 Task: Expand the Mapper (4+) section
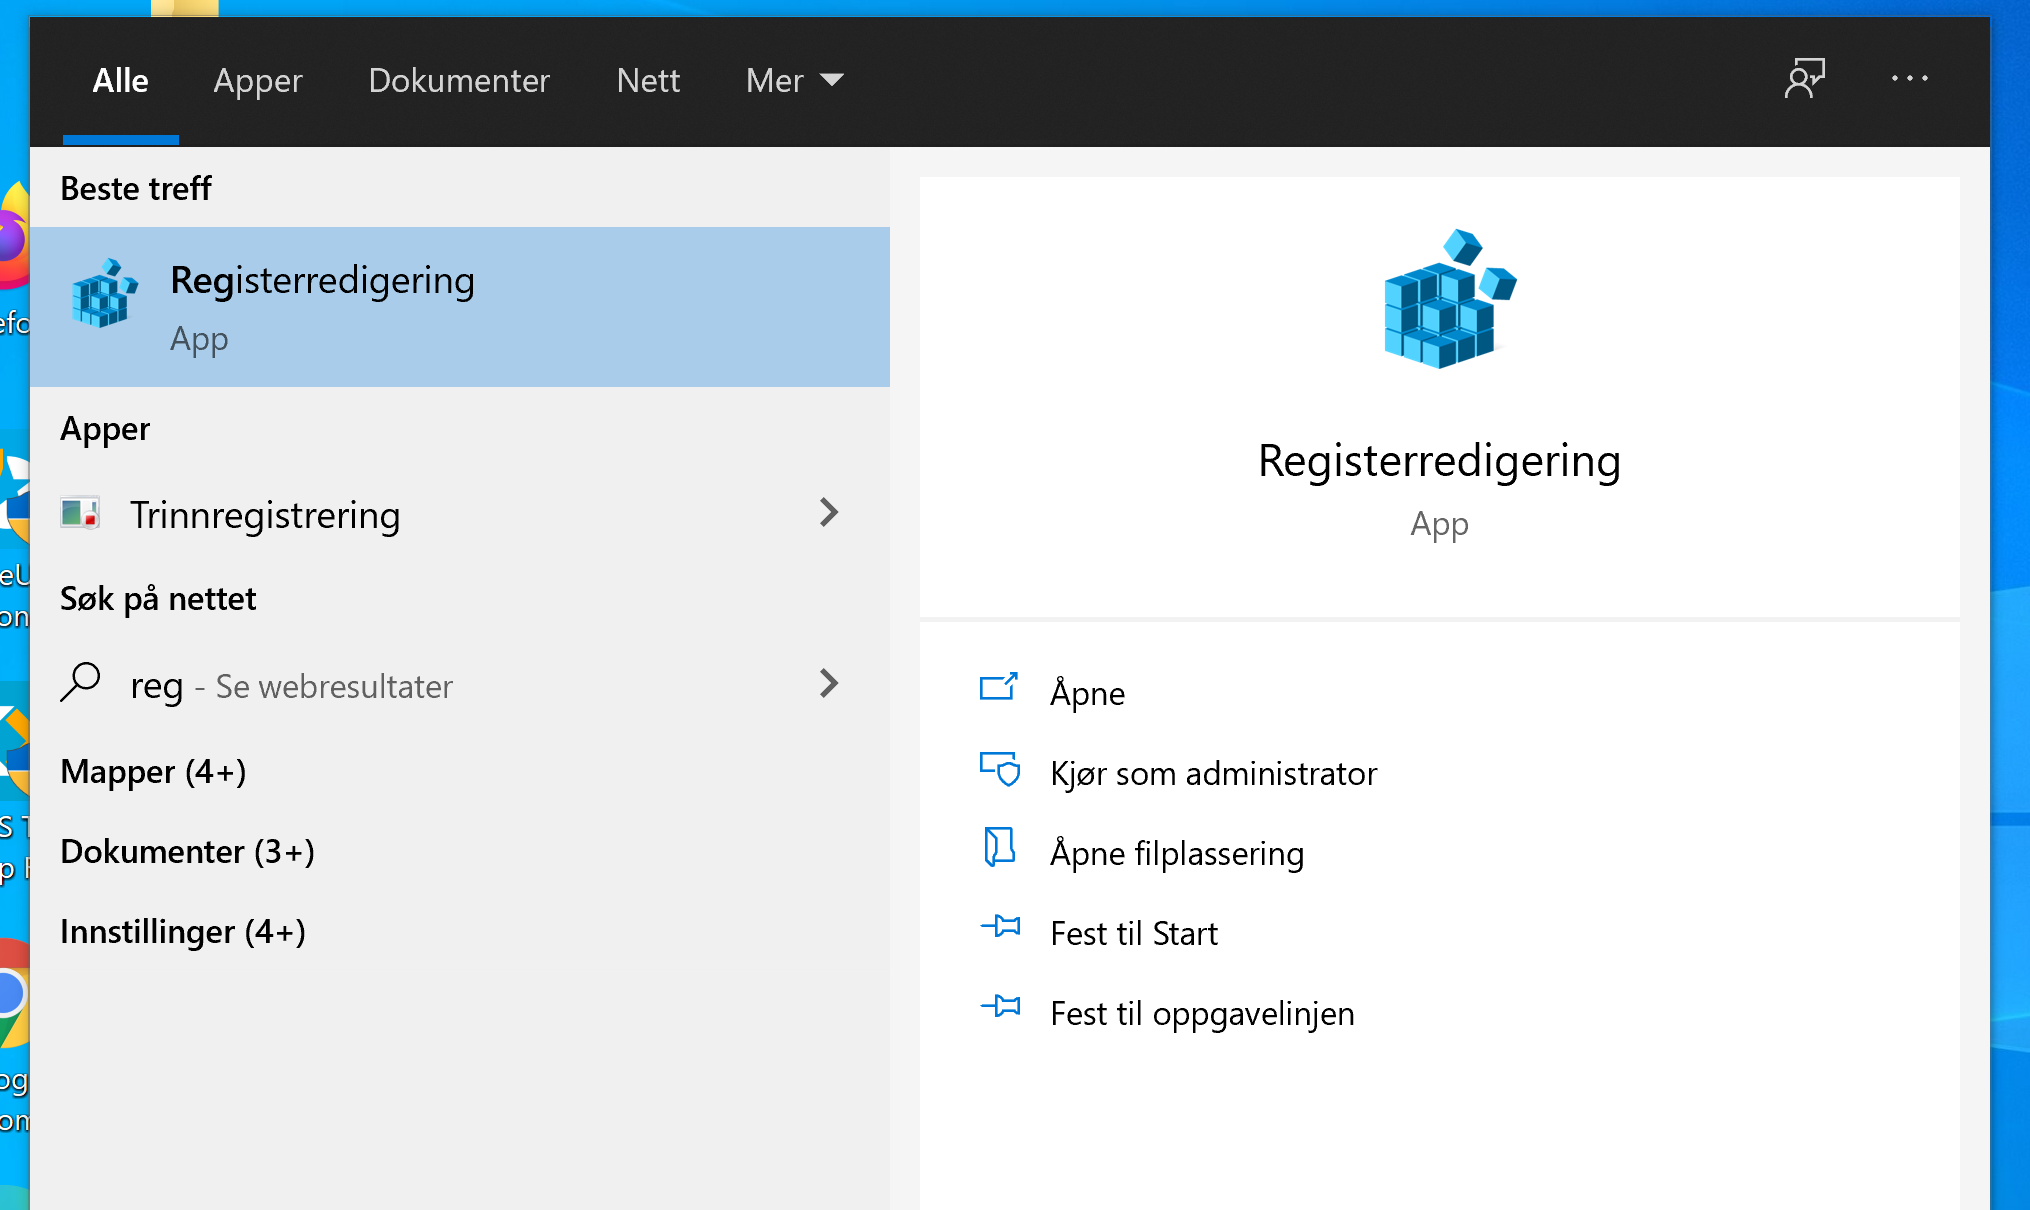pos(152,771)
